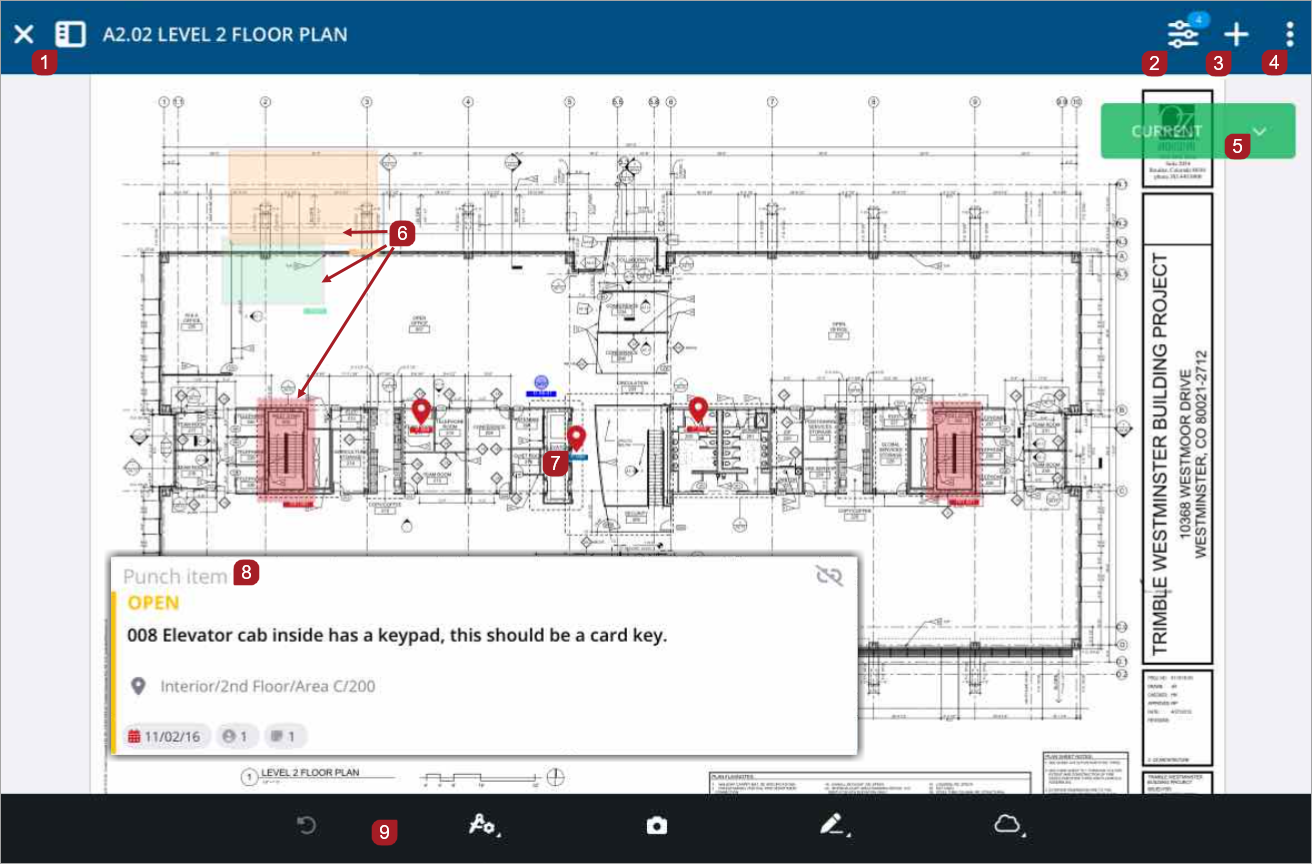This screenshot has width=1312, height=864.
Task: Close the floor plan view
Action: pyautogui.click(x=22, y=34)
